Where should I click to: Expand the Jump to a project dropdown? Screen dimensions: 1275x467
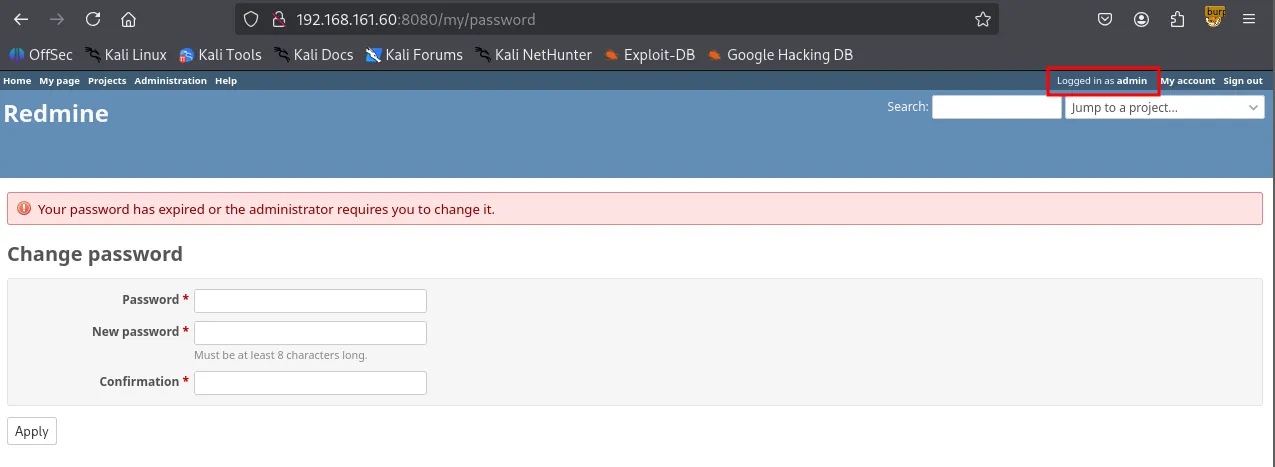coord(1164,107)
